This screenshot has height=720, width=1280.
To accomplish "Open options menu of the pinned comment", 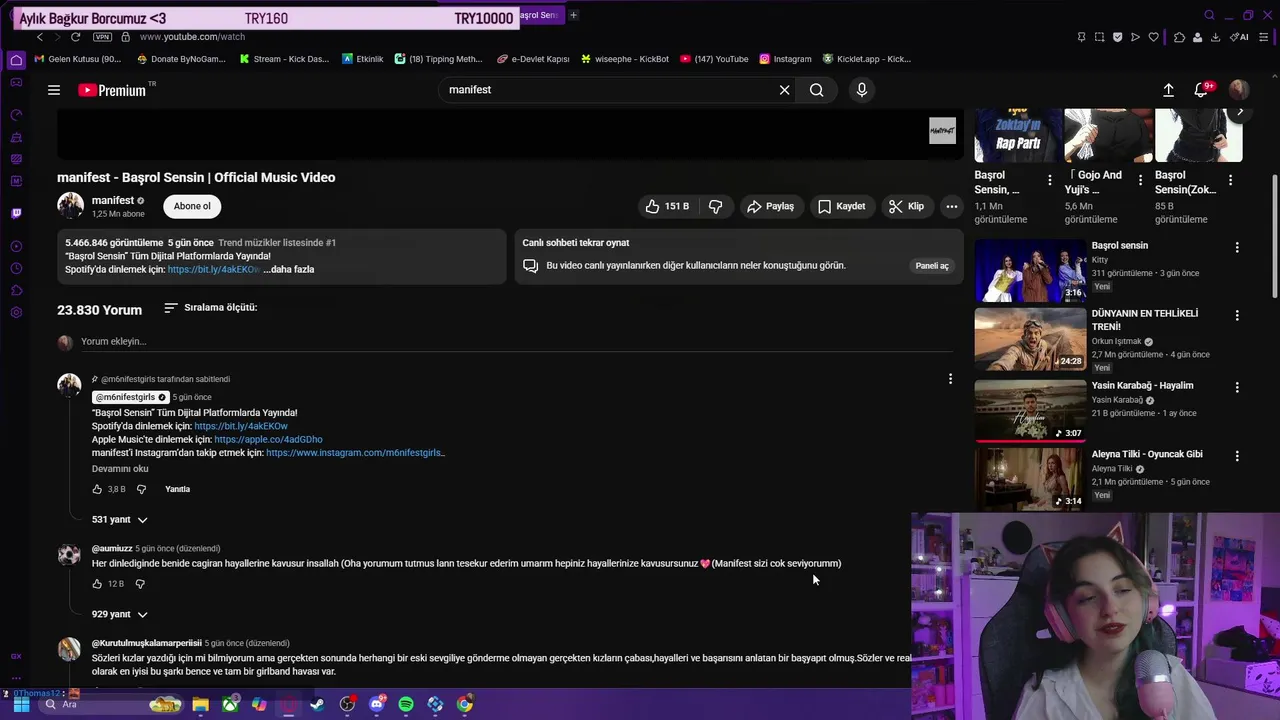I will pos(950,379).
